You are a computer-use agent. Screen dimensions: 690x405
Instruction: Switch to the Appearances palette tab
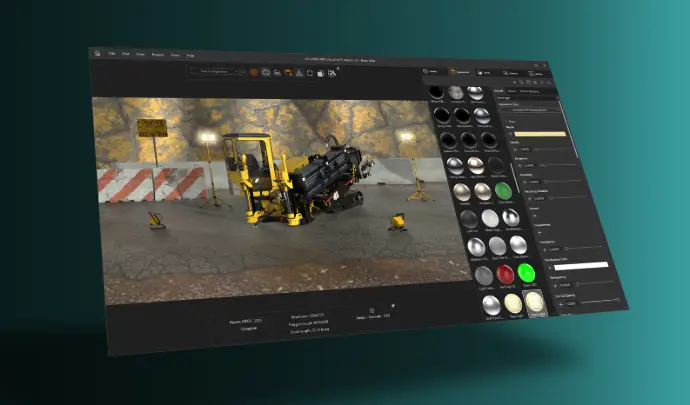[459, 72]
